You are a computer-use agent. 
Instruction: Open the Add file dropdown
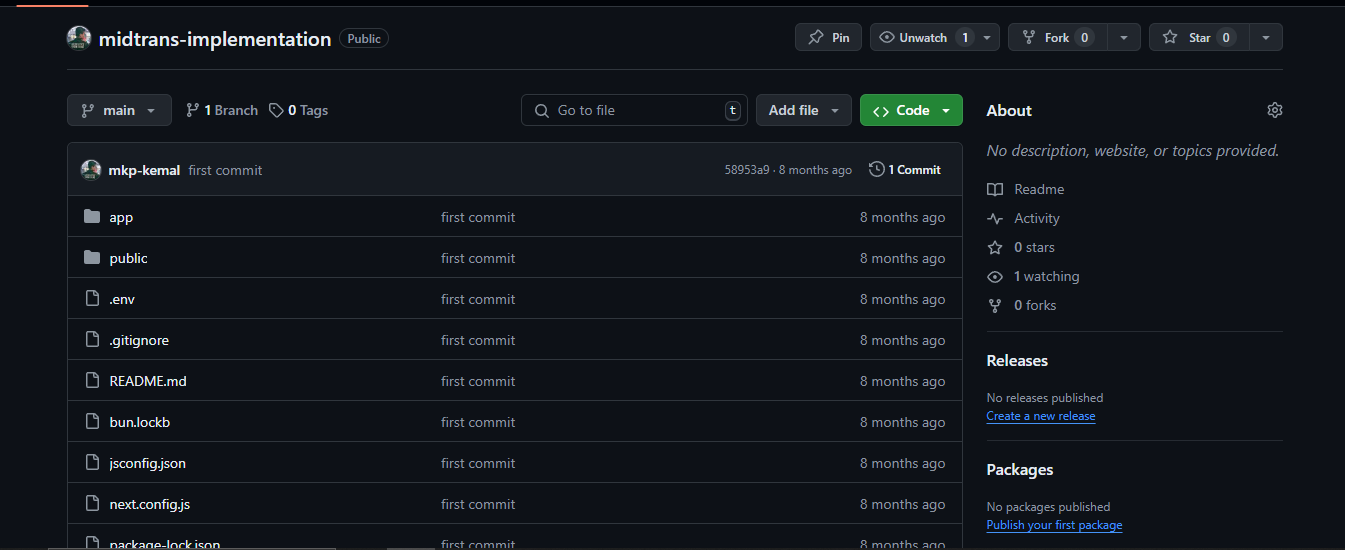click(x=803, y=110)
